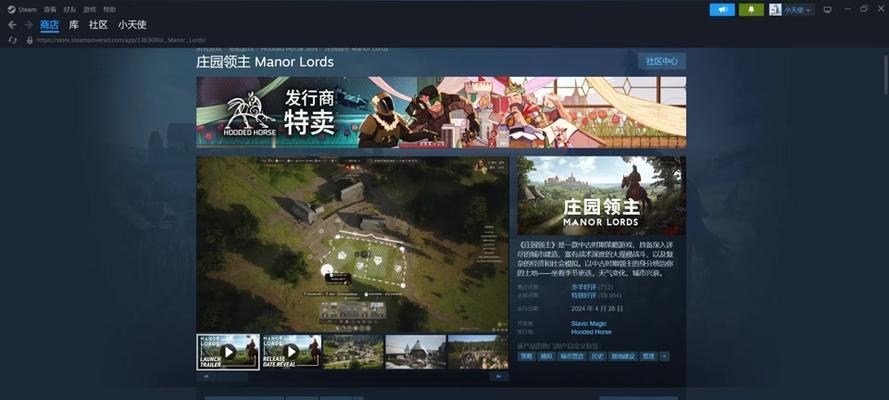The image size is (889, 400).
Task: Play the Launch Trailer thumbnail
Action: (228, 352)
